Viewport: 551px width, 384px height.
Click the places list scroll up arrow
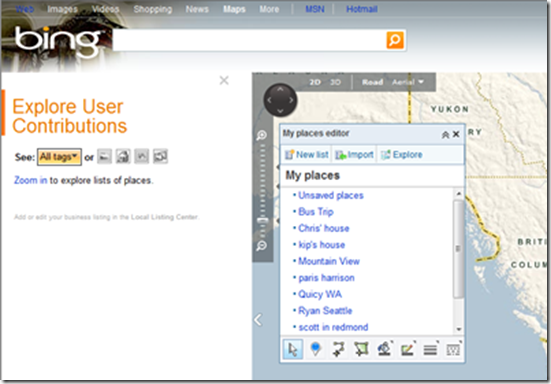[x=458, y=194]
